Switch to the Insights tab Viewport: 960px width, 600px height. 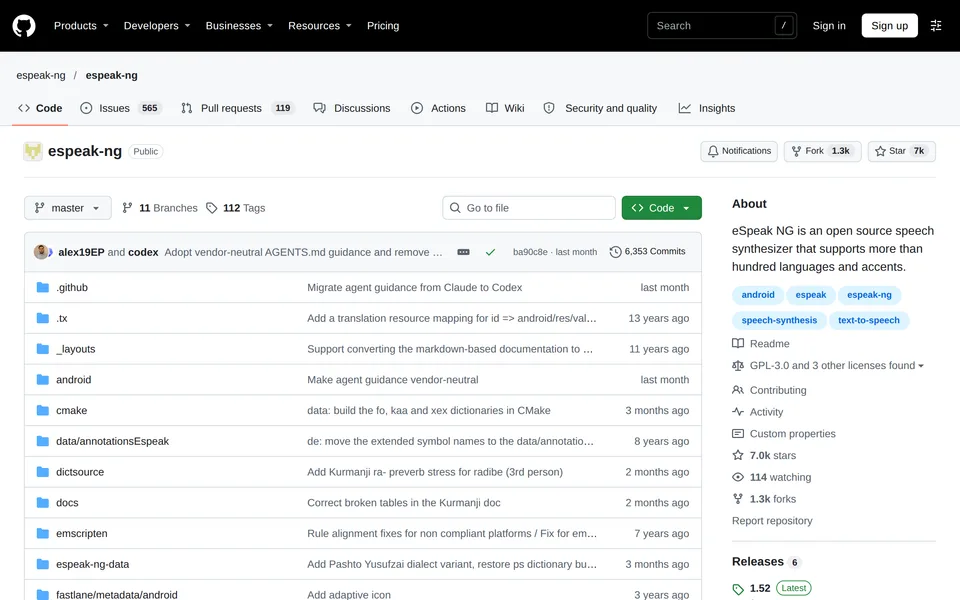point(707,108)
